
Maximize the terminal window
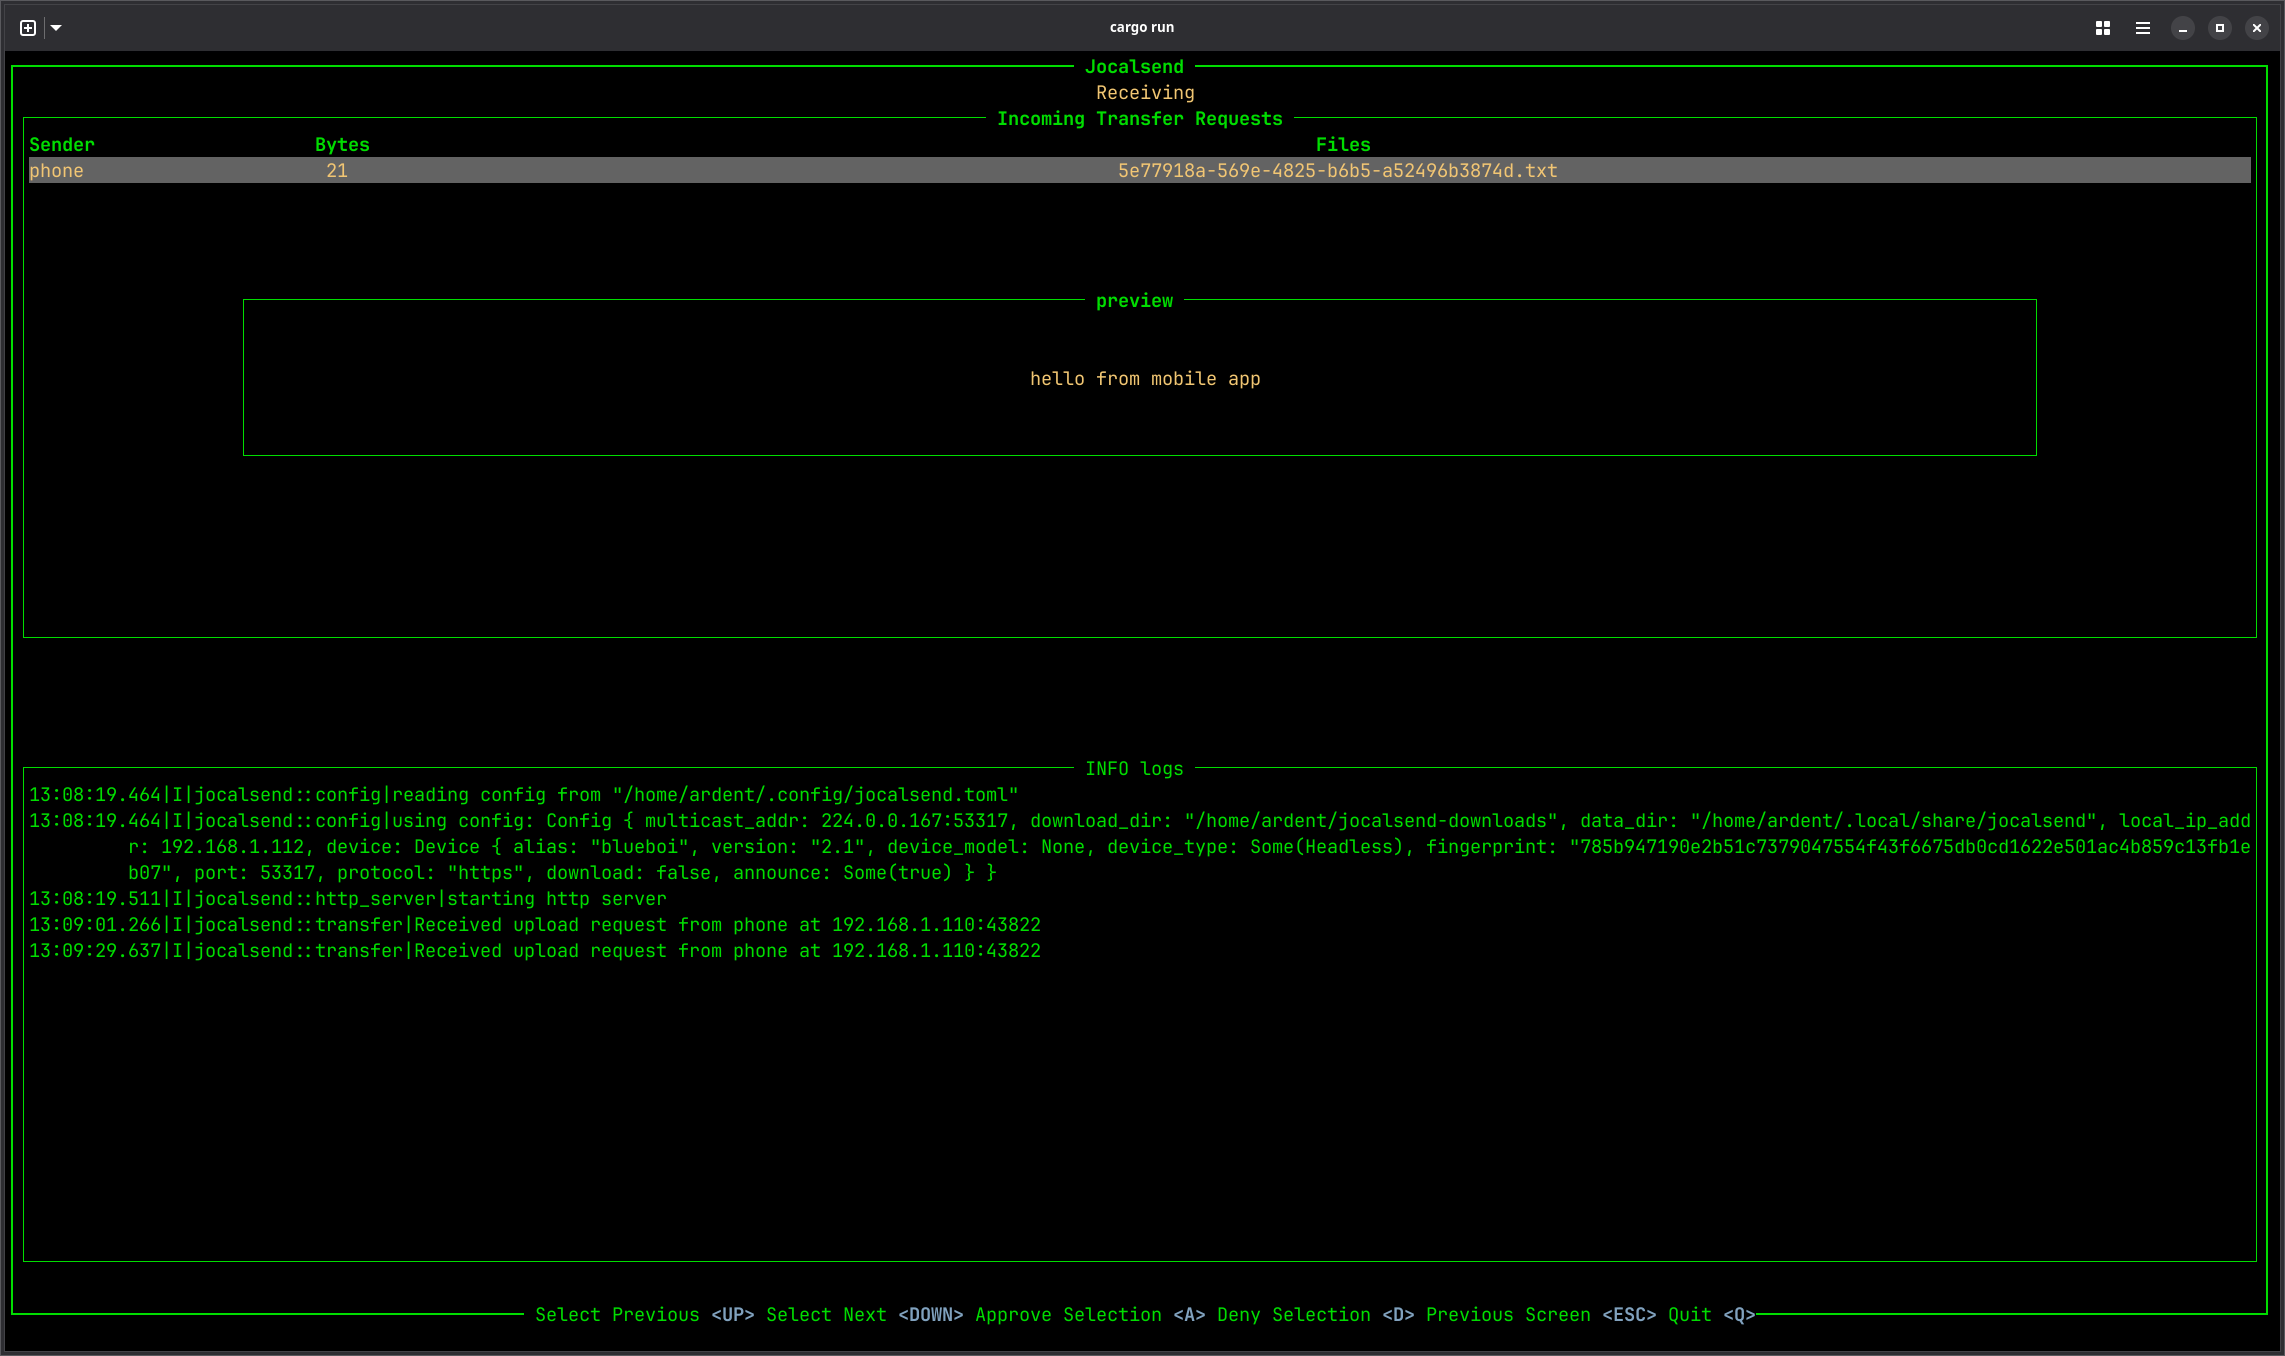coord(2220,28)
